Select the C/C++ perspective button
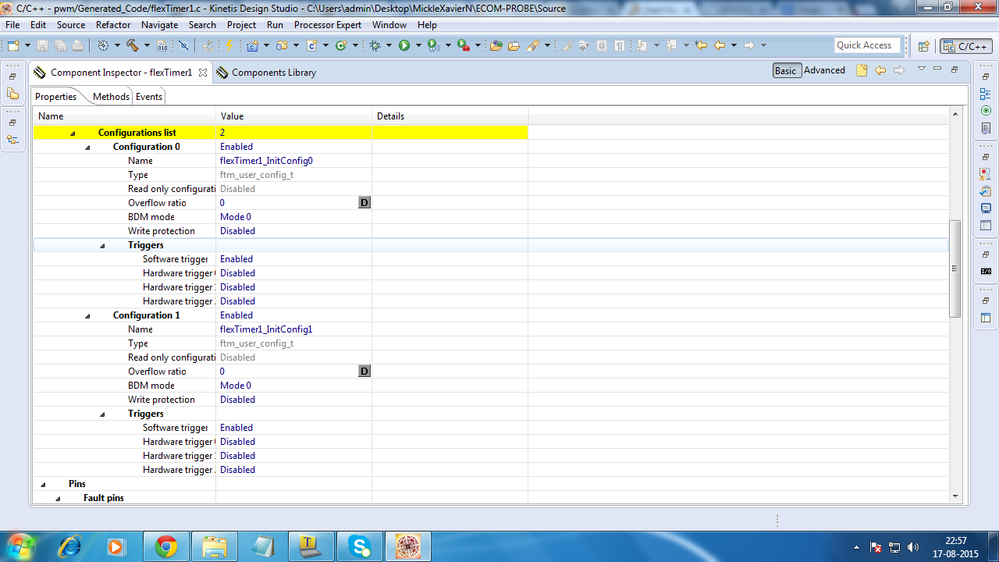 [967, 46]
